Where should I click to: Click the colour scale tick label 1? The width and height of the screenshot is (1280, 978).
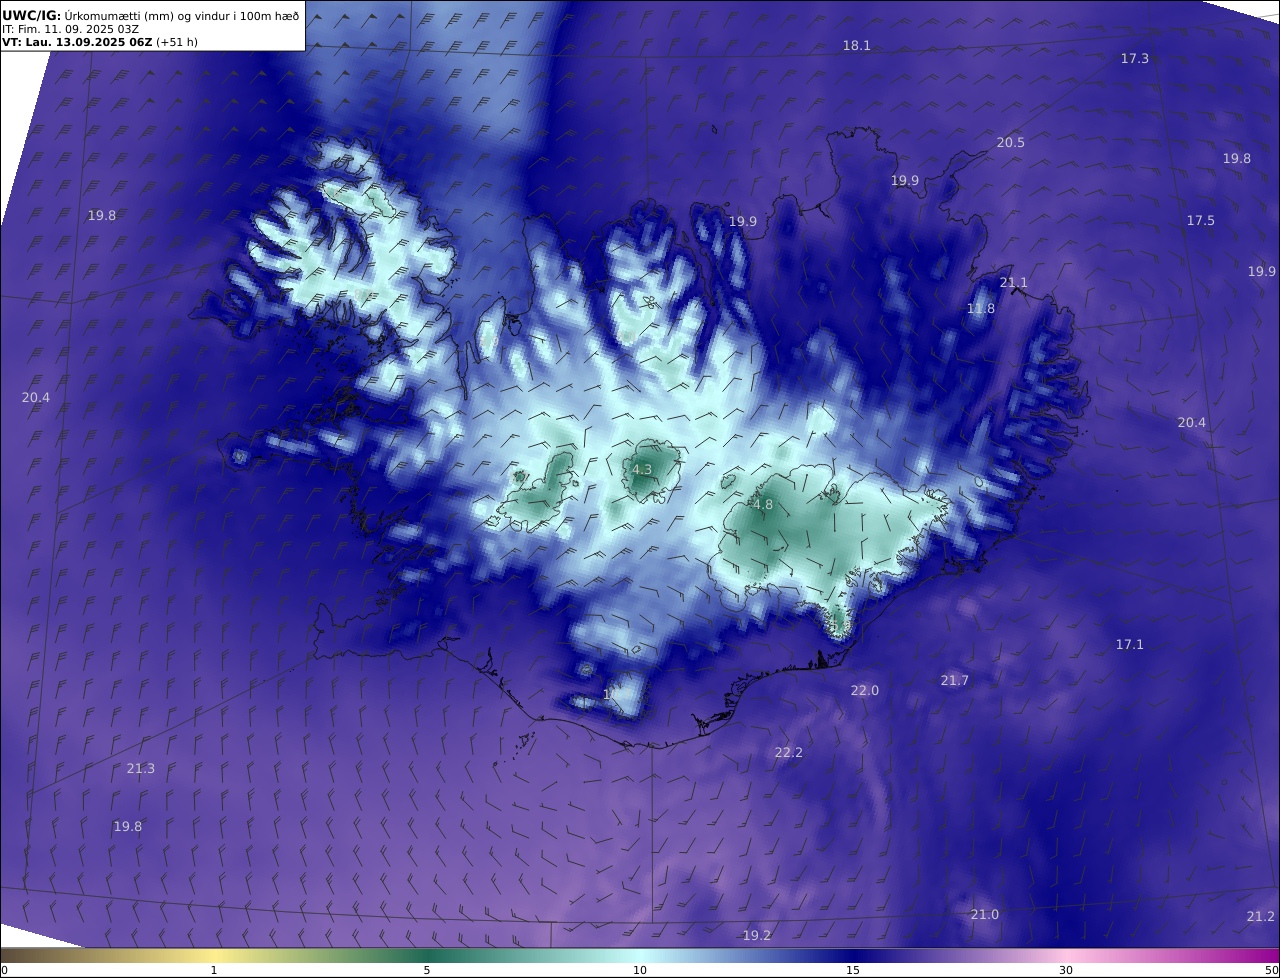[214, 970]
